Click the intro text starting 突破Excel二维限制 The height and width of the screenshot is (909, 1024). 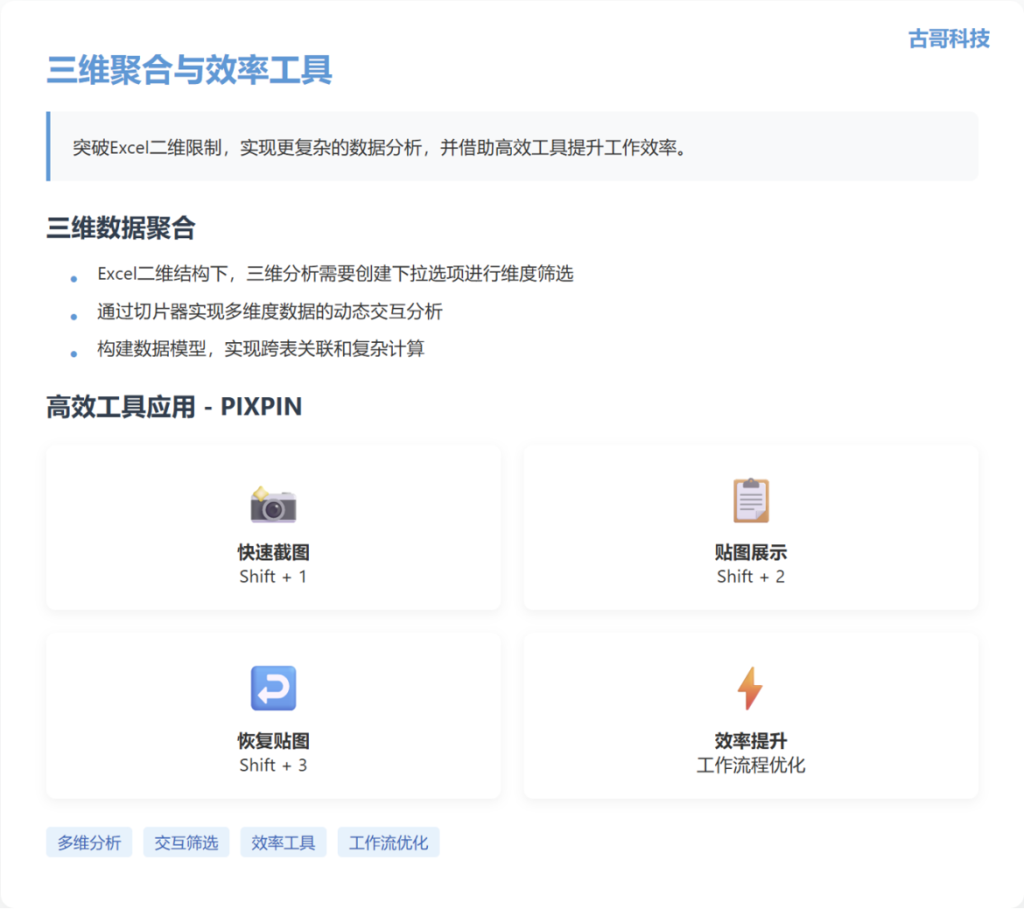(379, 148)
